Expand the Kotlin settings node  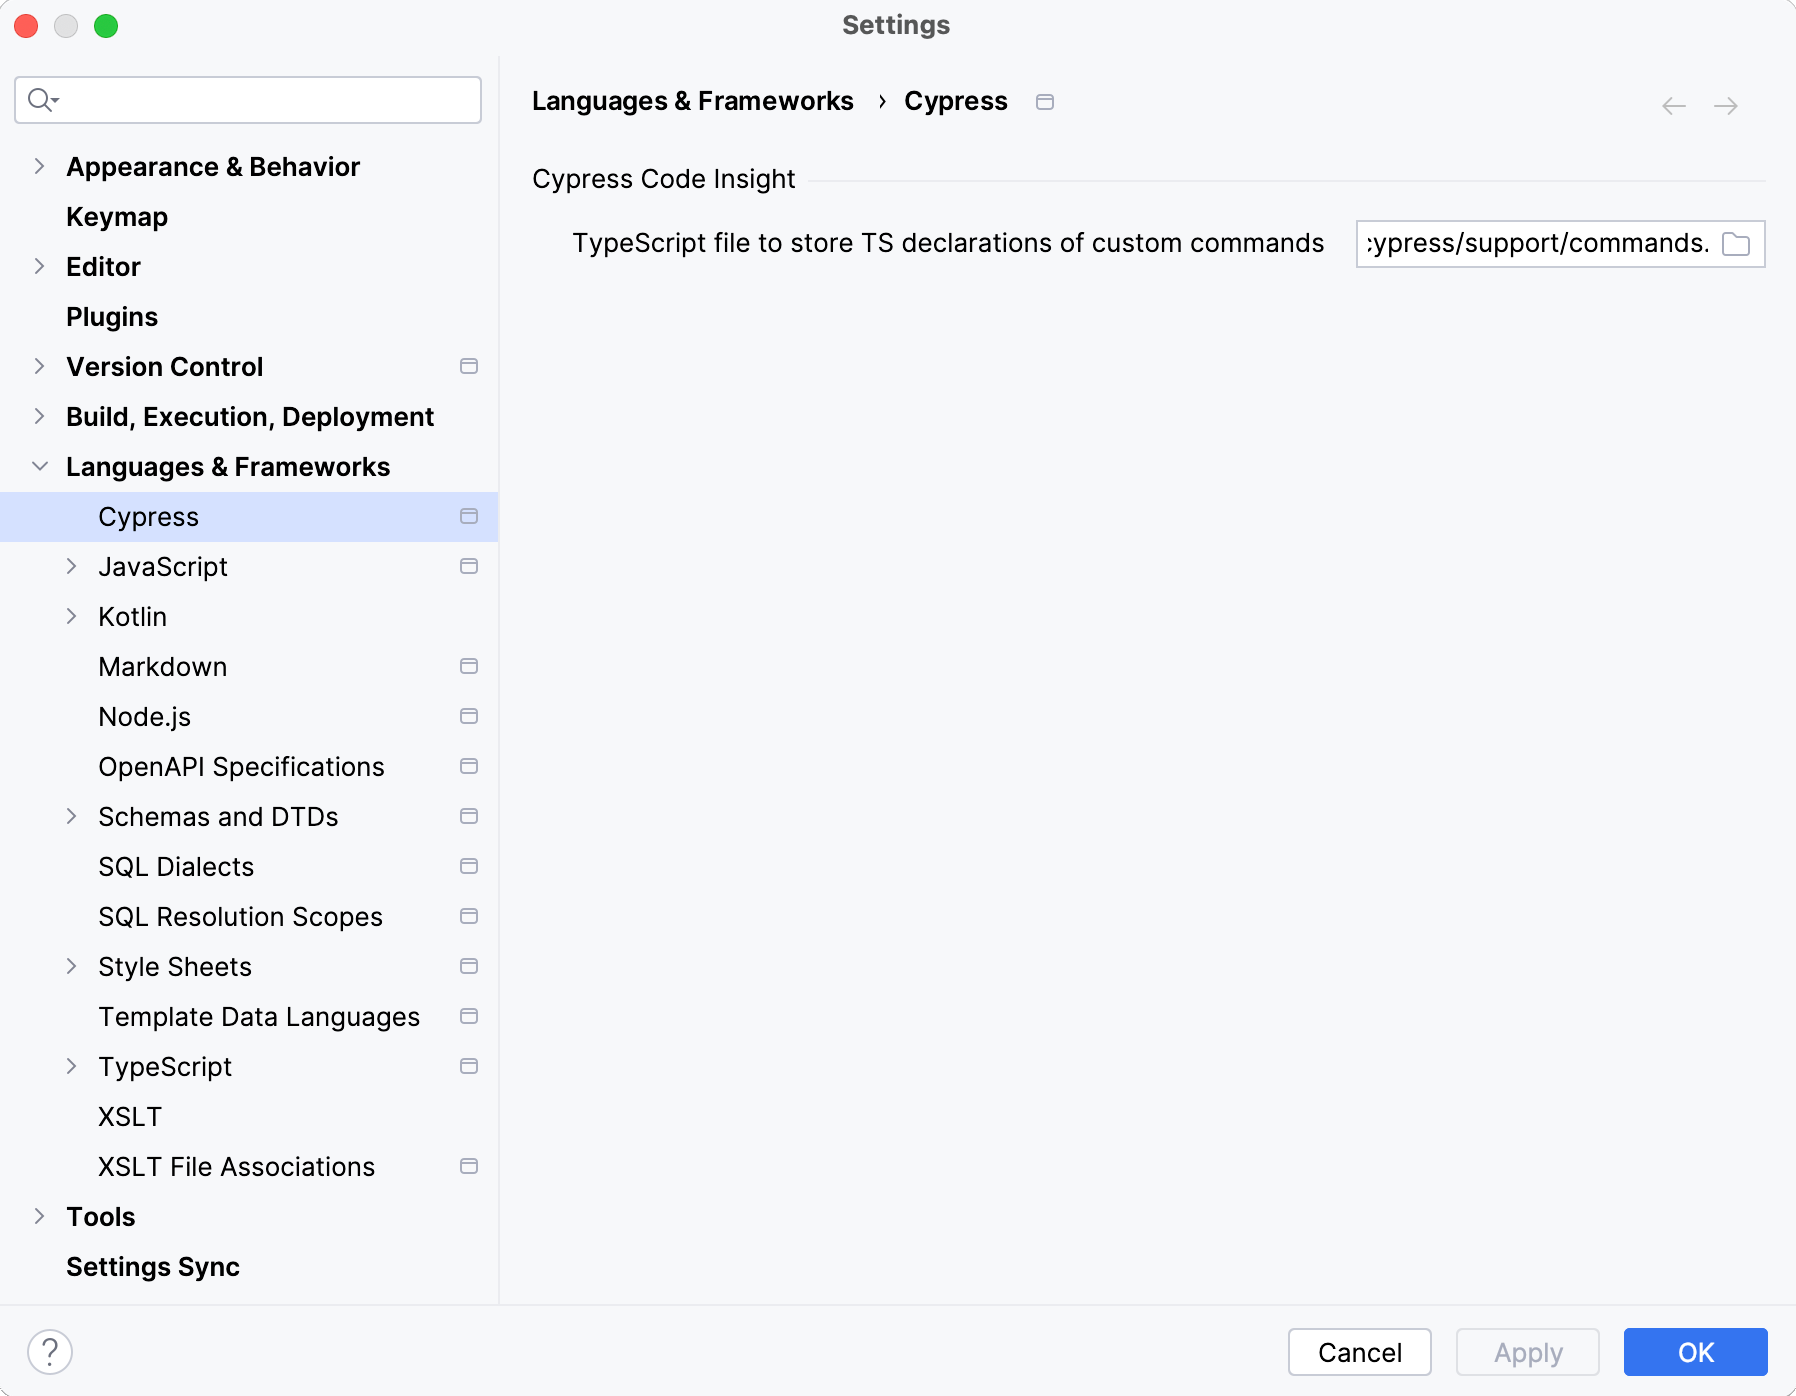pyautogui.click(x=72, y=616)
